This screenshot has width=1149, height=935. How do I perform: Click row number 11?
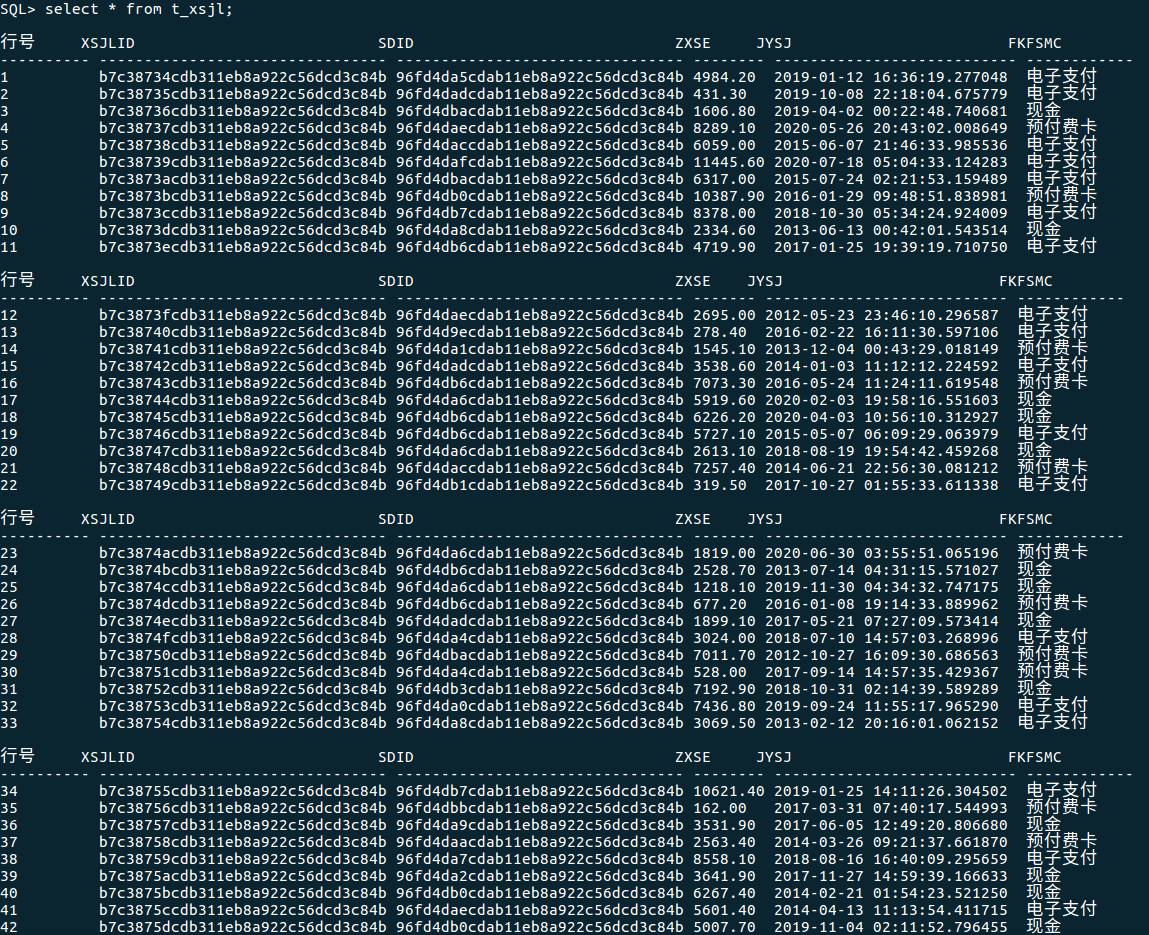[9, 247]
